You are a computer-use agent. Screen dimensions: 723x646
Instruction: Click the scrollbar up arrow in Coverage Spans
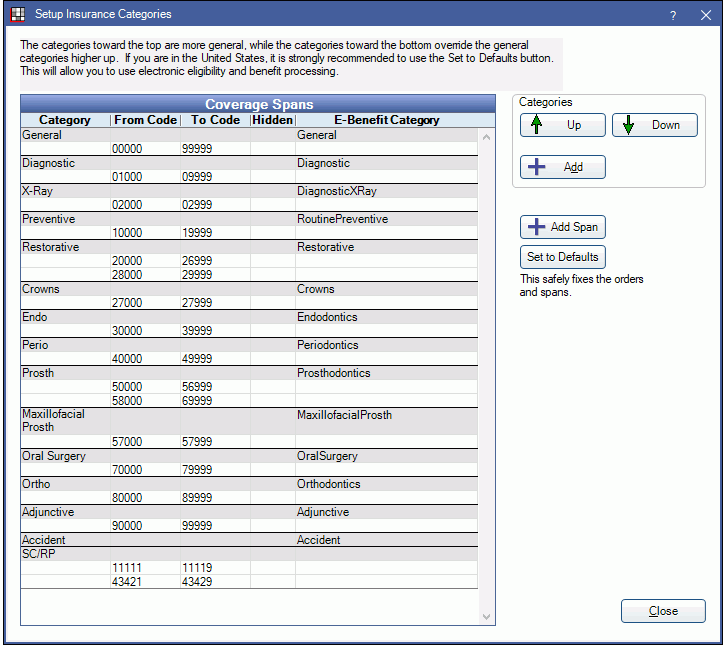pos(486,137)
